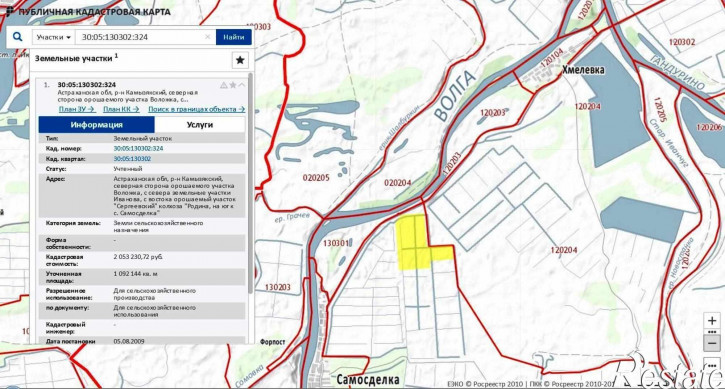Open favorites with the black star button
The image size is (725, 389).
tap(240, 60)
